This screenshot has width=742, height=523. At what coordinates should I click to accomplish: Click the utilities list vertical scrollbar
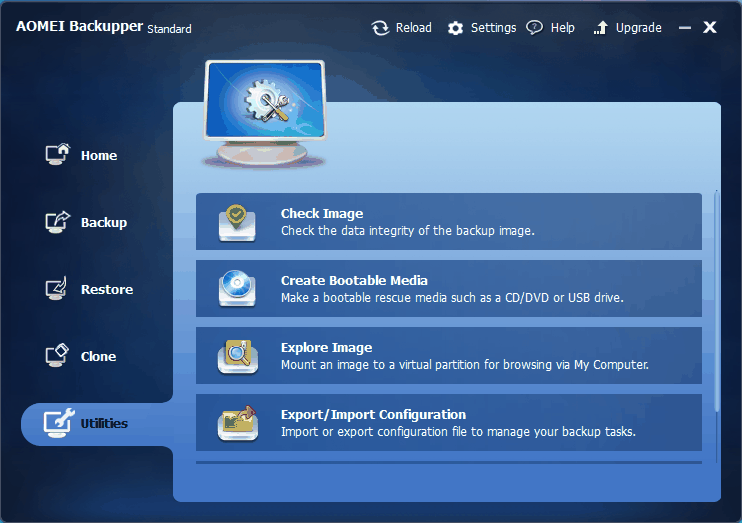click(716, 301)
